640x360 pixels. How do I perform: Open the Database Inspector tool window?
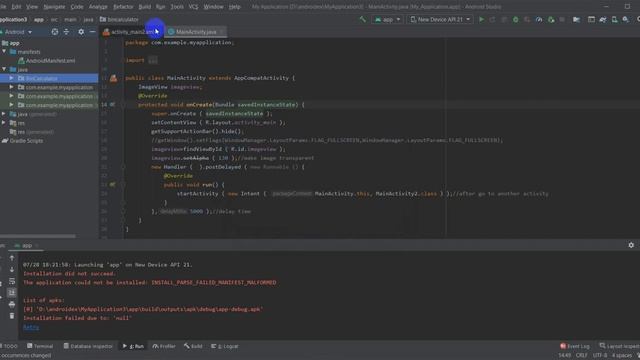pos(88,346)
